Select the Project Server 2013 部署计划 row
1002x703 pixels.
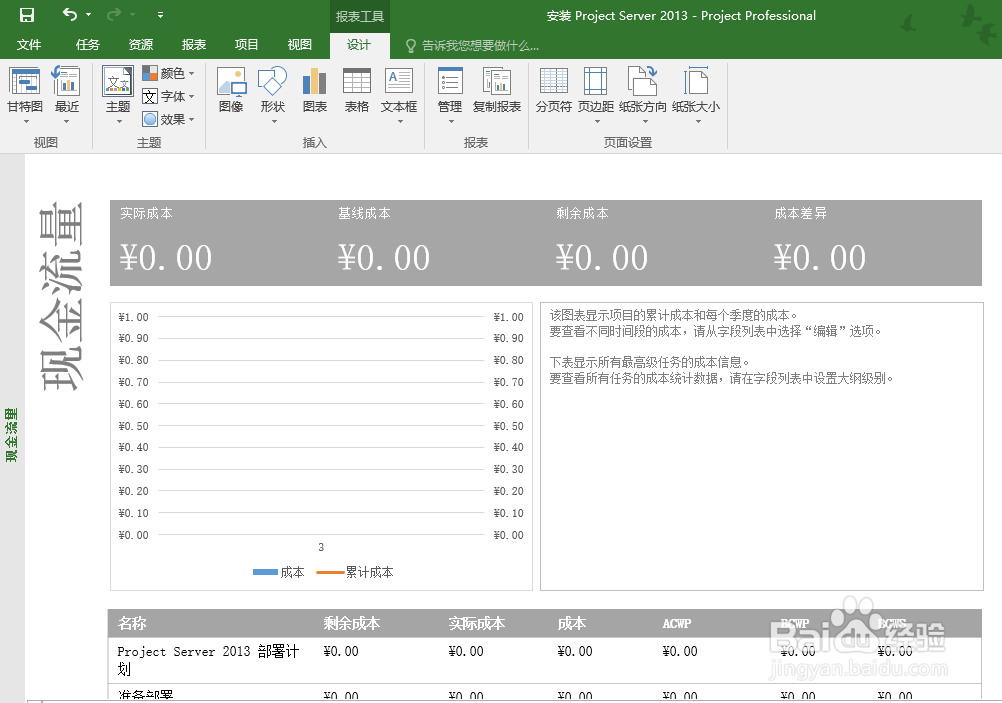pos(544,660)
